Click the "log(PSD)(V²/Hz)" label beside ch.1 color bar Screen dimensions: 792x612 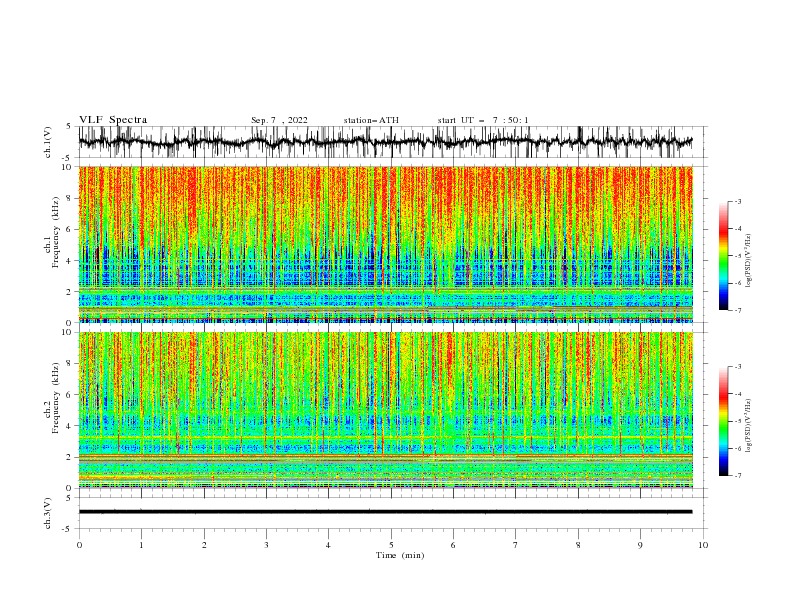tap(748, 261)
